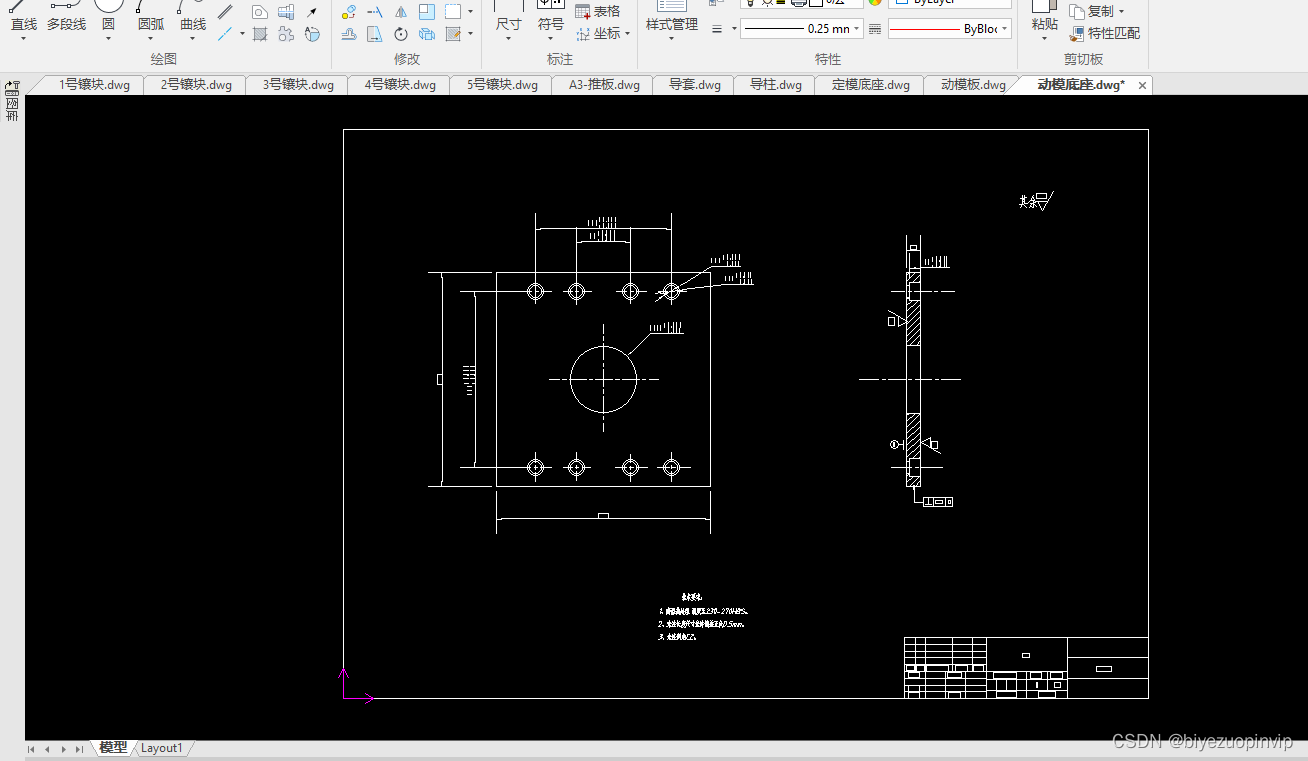1308x761 pixels.
Task: Open the 导柱.dwg tab
Action: click(775, 85)
